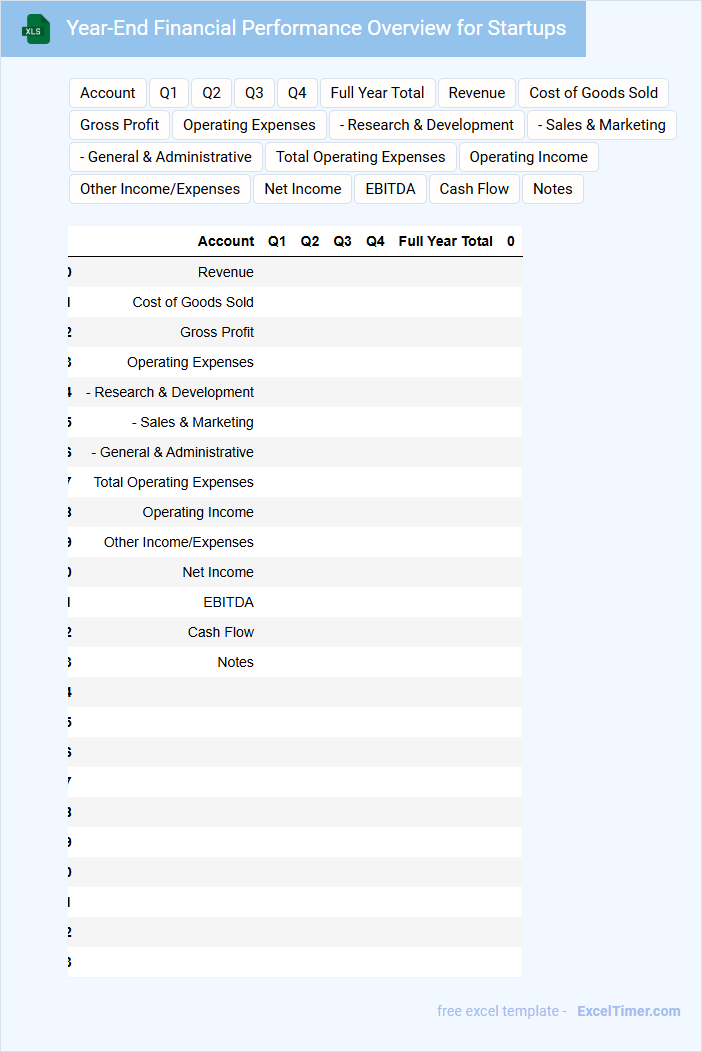Select the Q3 tag button
This screenshot has height=1052, width=702.
(x=254, y=93)
